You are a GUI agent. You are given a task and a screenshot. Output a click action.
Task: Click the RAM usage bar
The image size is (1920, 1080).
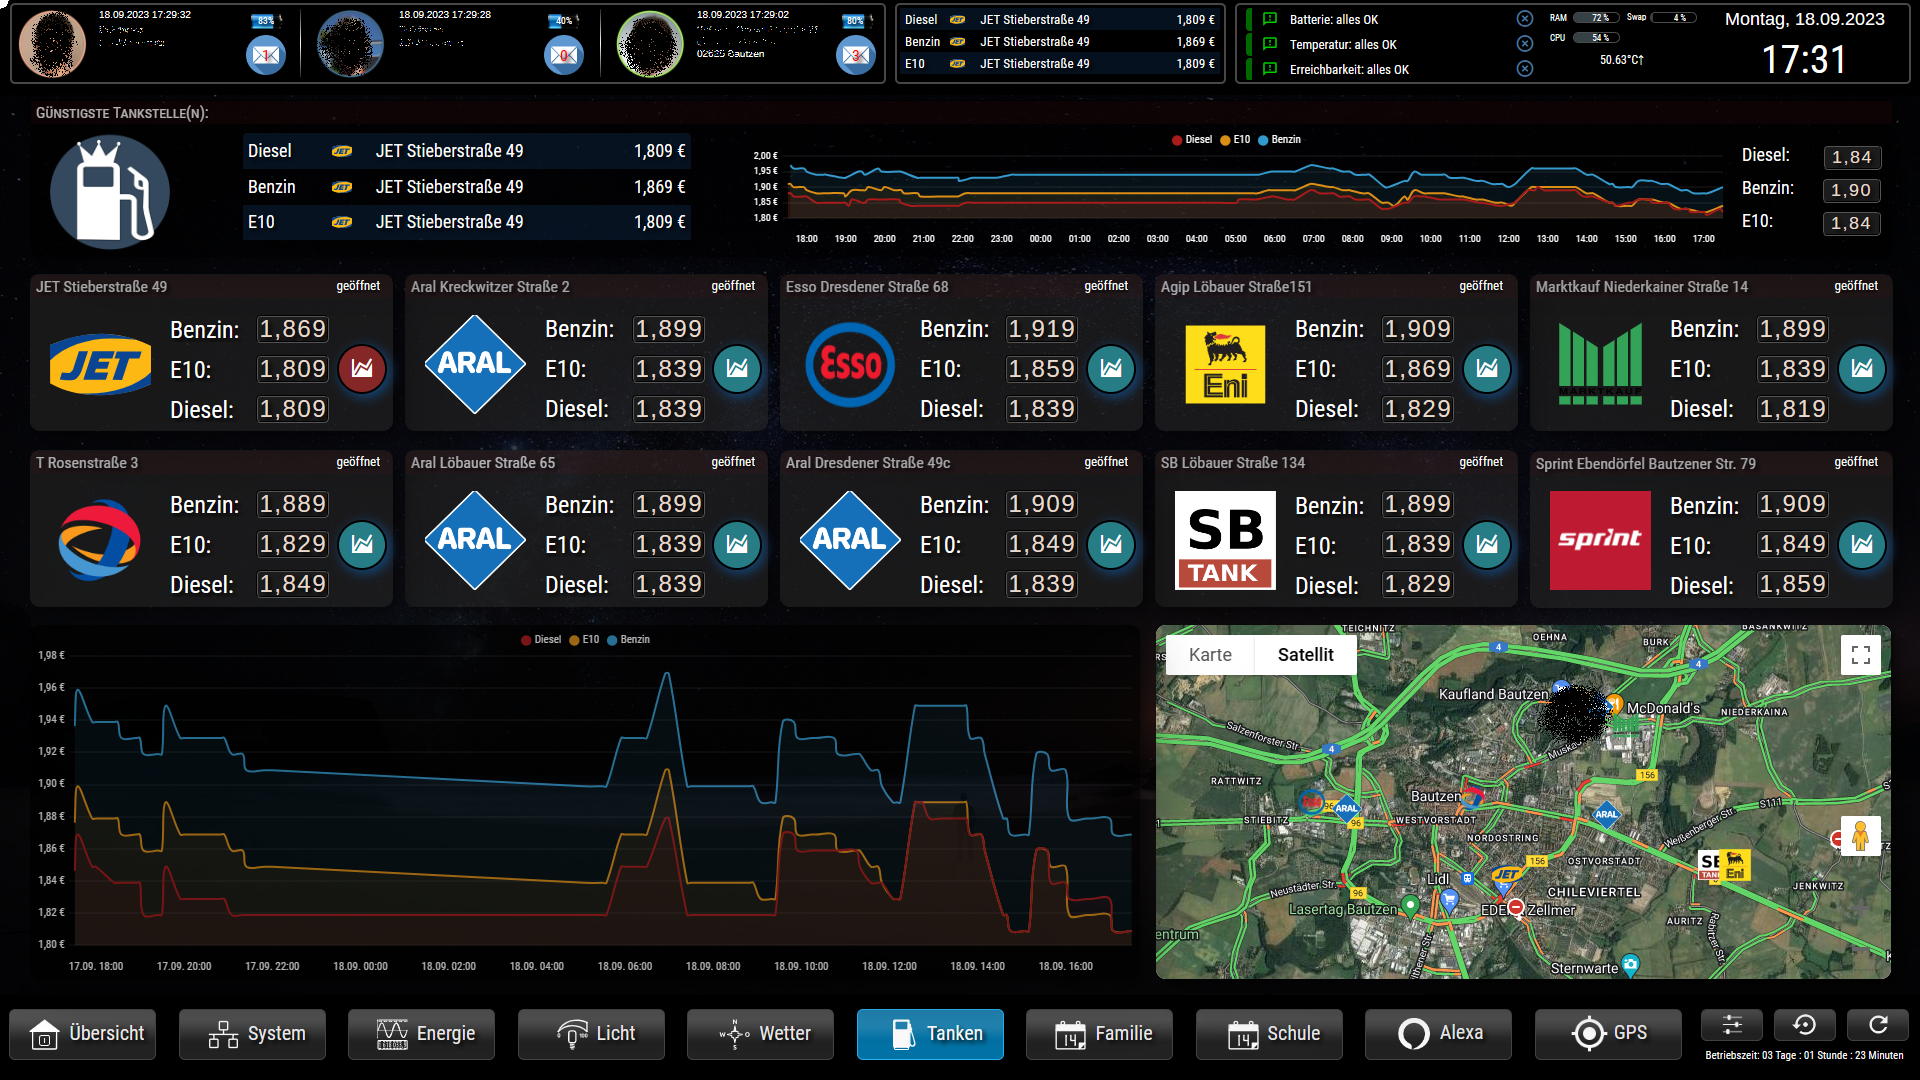1596,18
